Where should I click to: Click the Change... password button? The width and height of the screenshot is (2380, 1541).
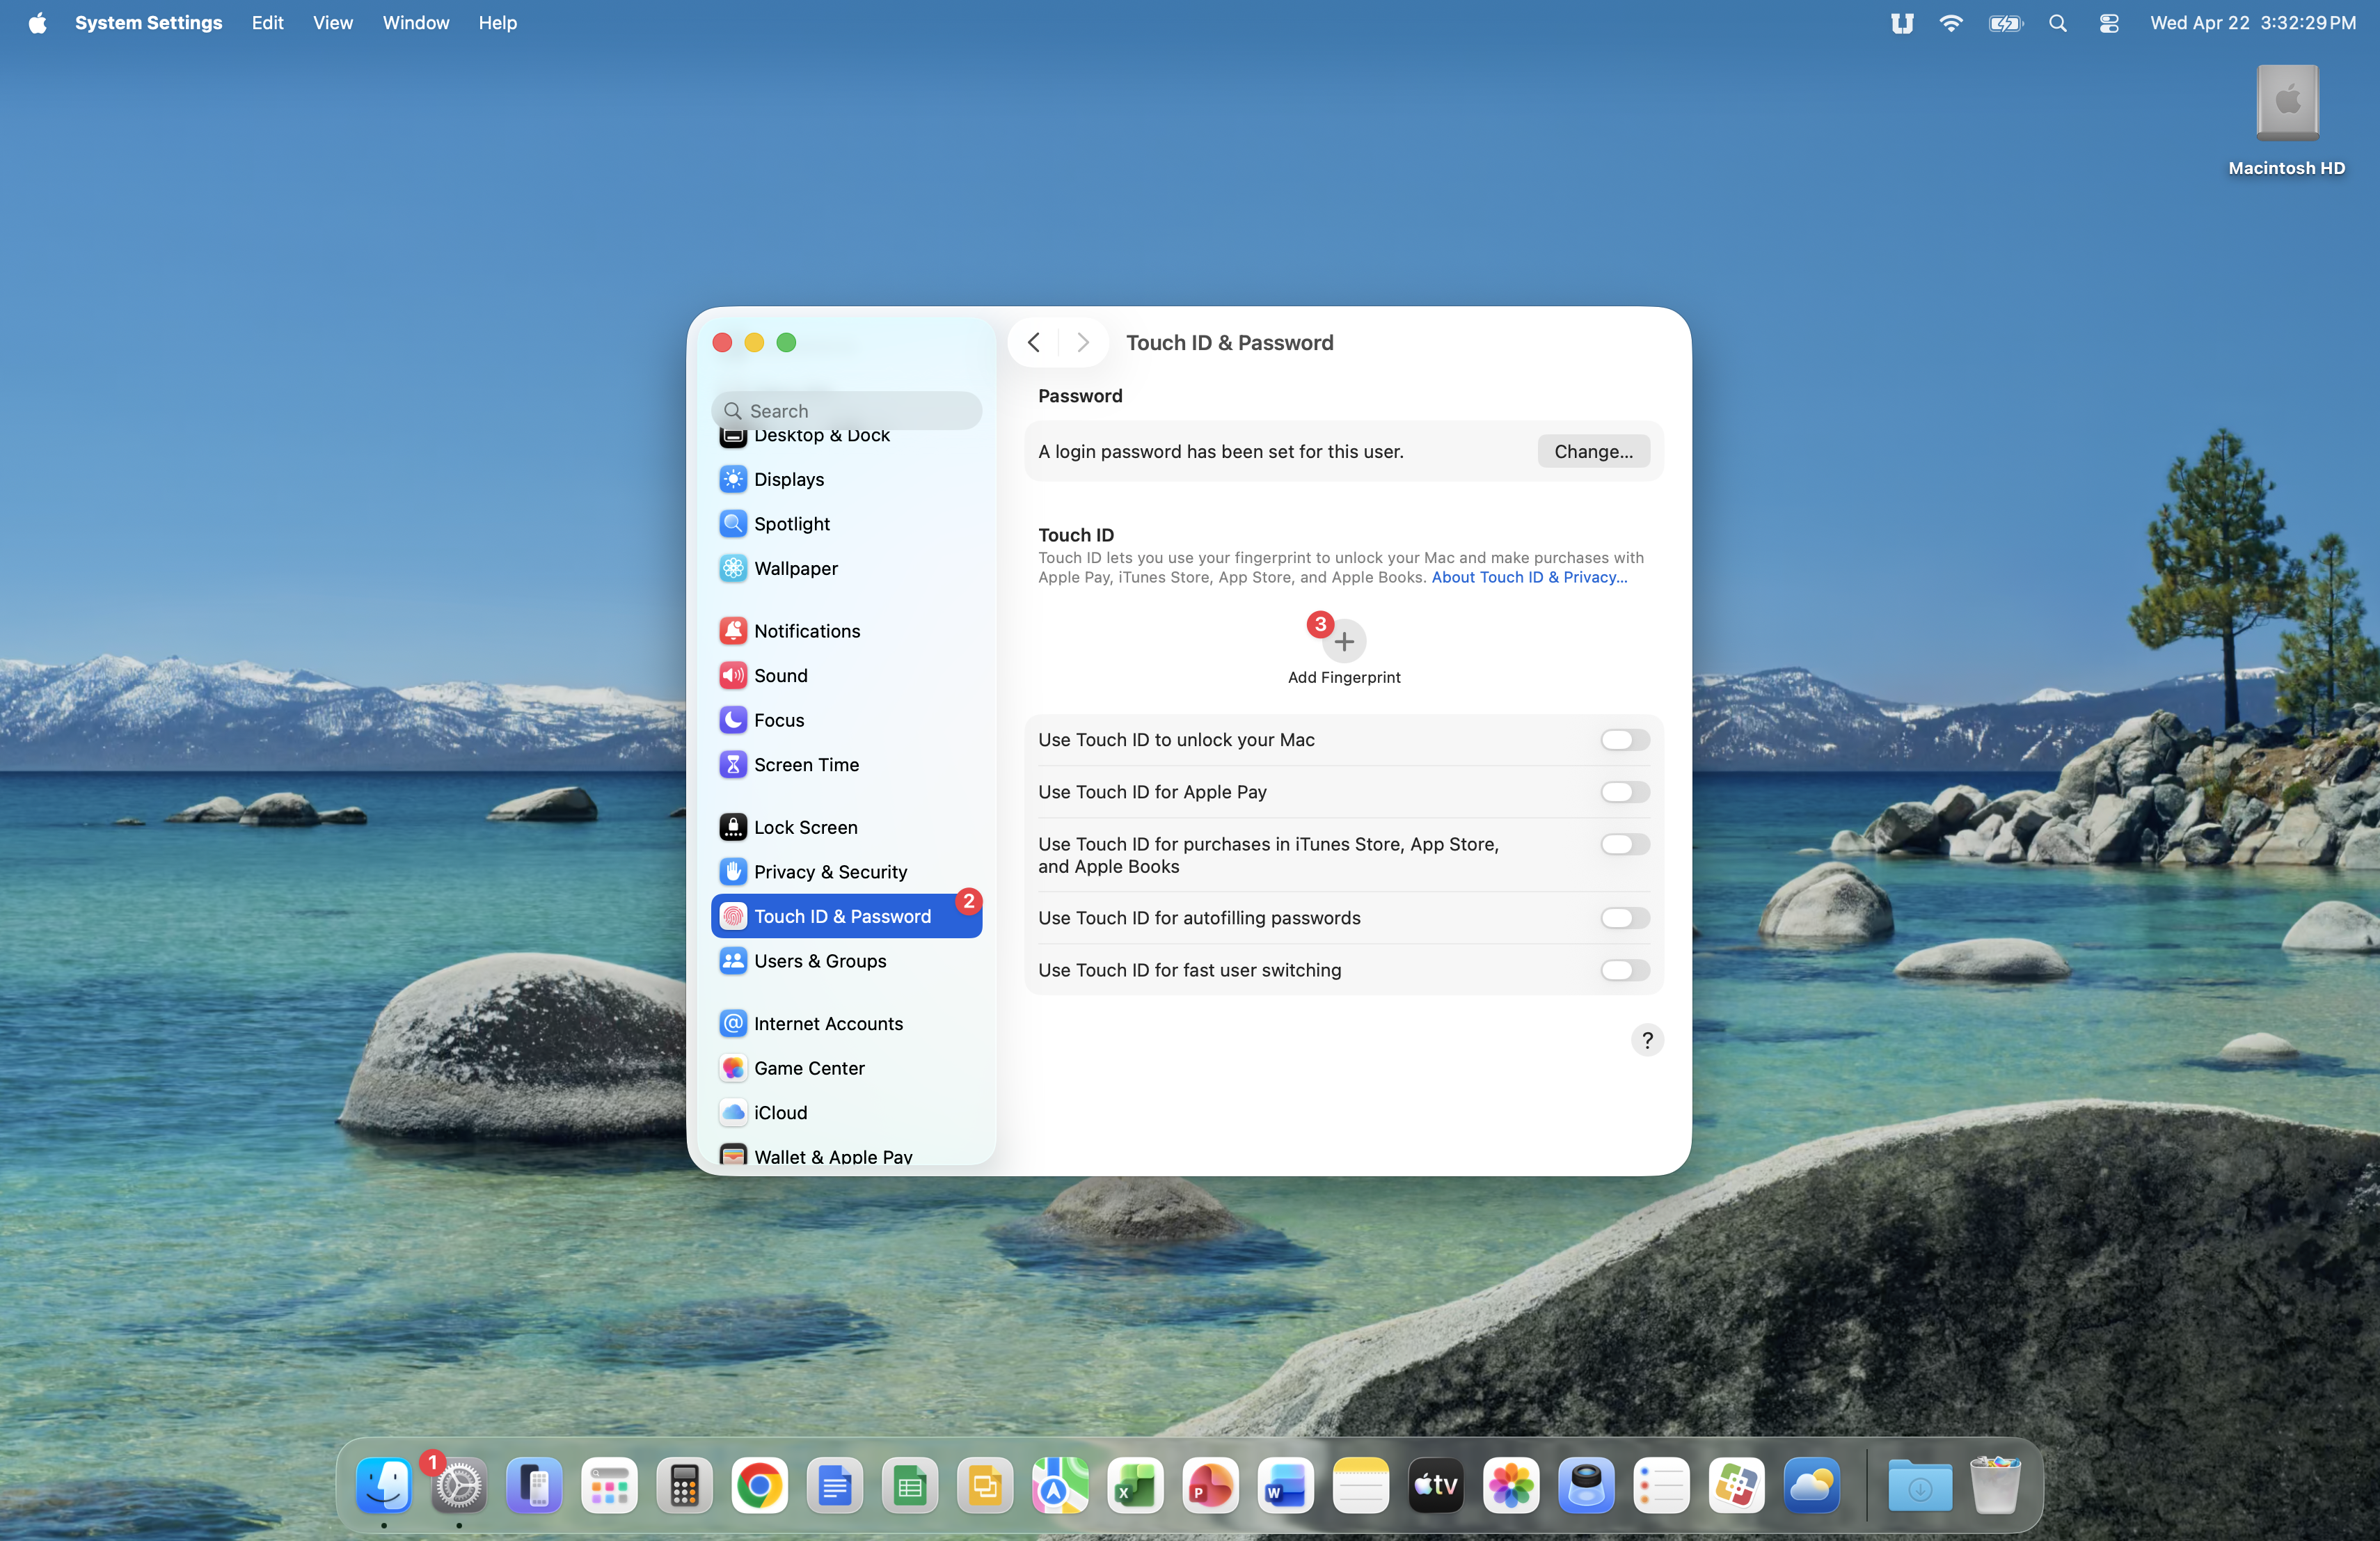pos(1593,452)
